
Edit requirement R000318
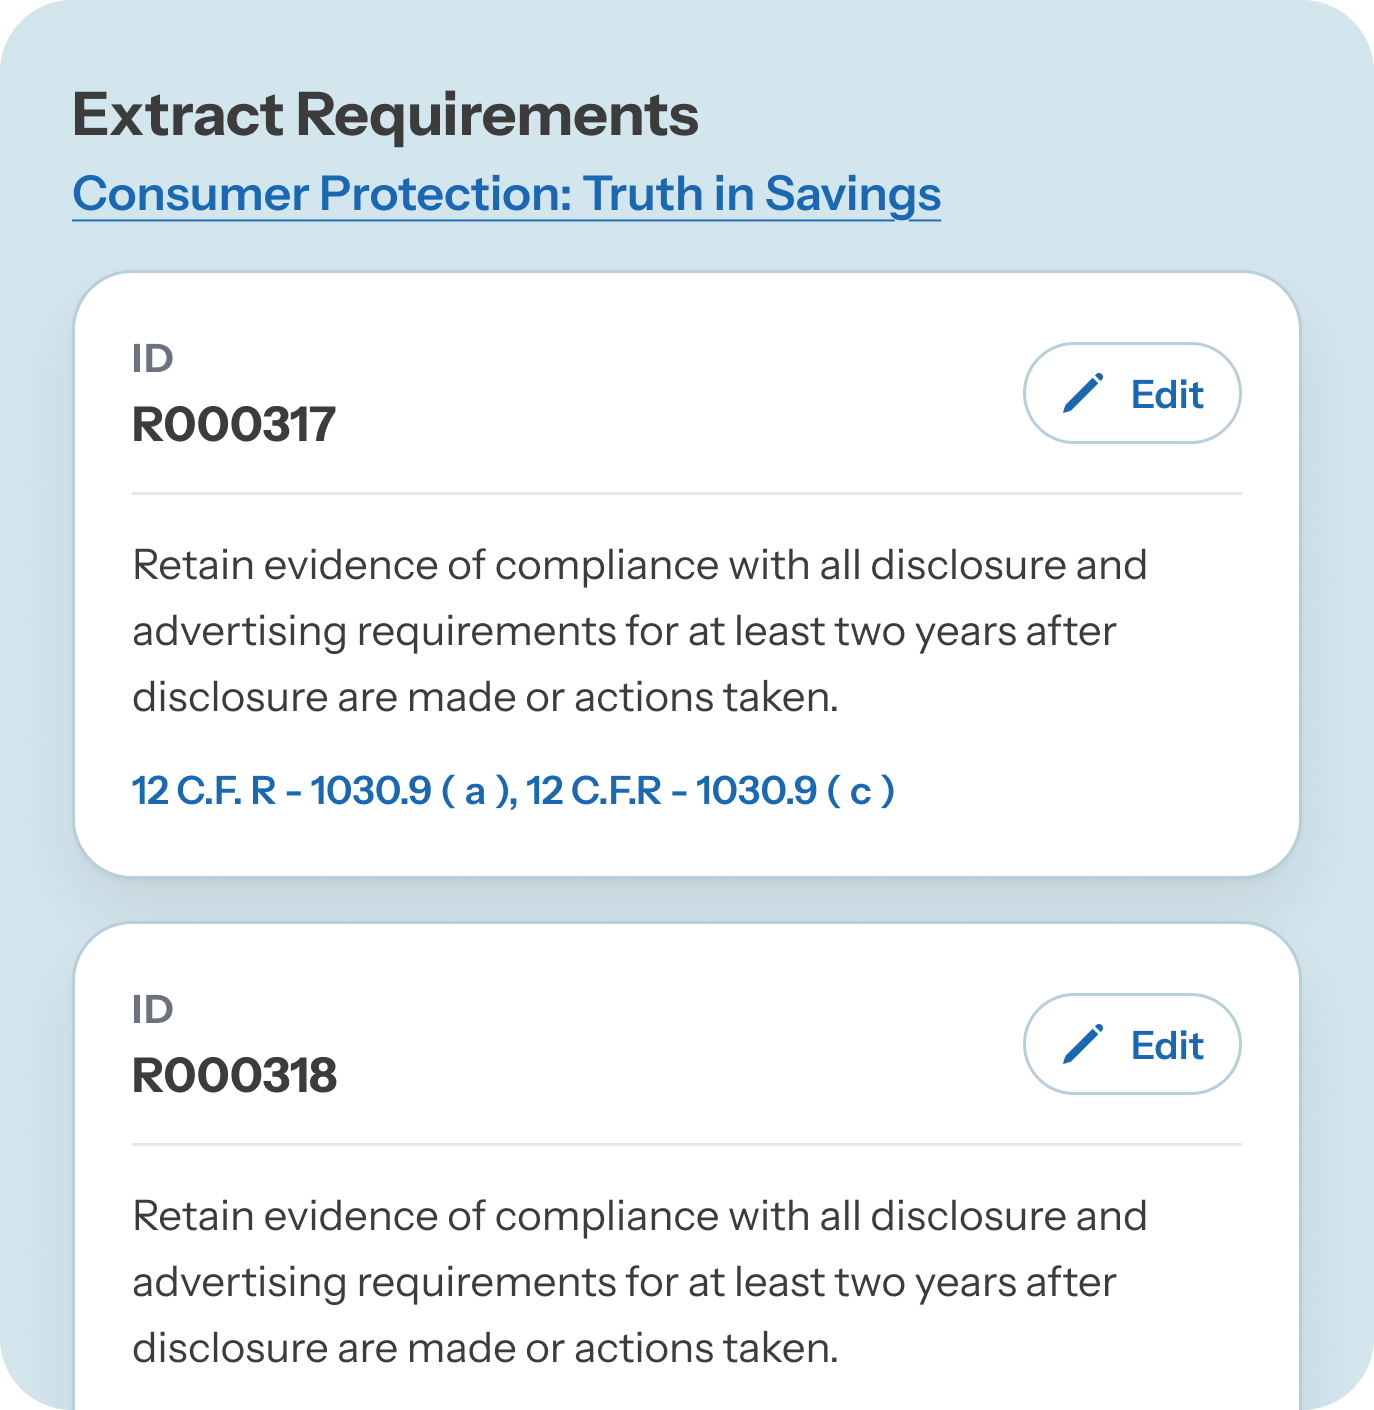tap(1132, 1044)
